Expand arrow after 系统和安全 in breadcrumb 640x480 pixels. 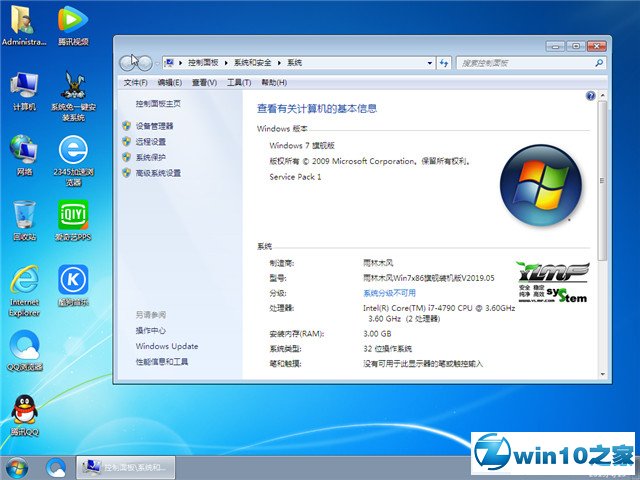(x=279, y=63)
